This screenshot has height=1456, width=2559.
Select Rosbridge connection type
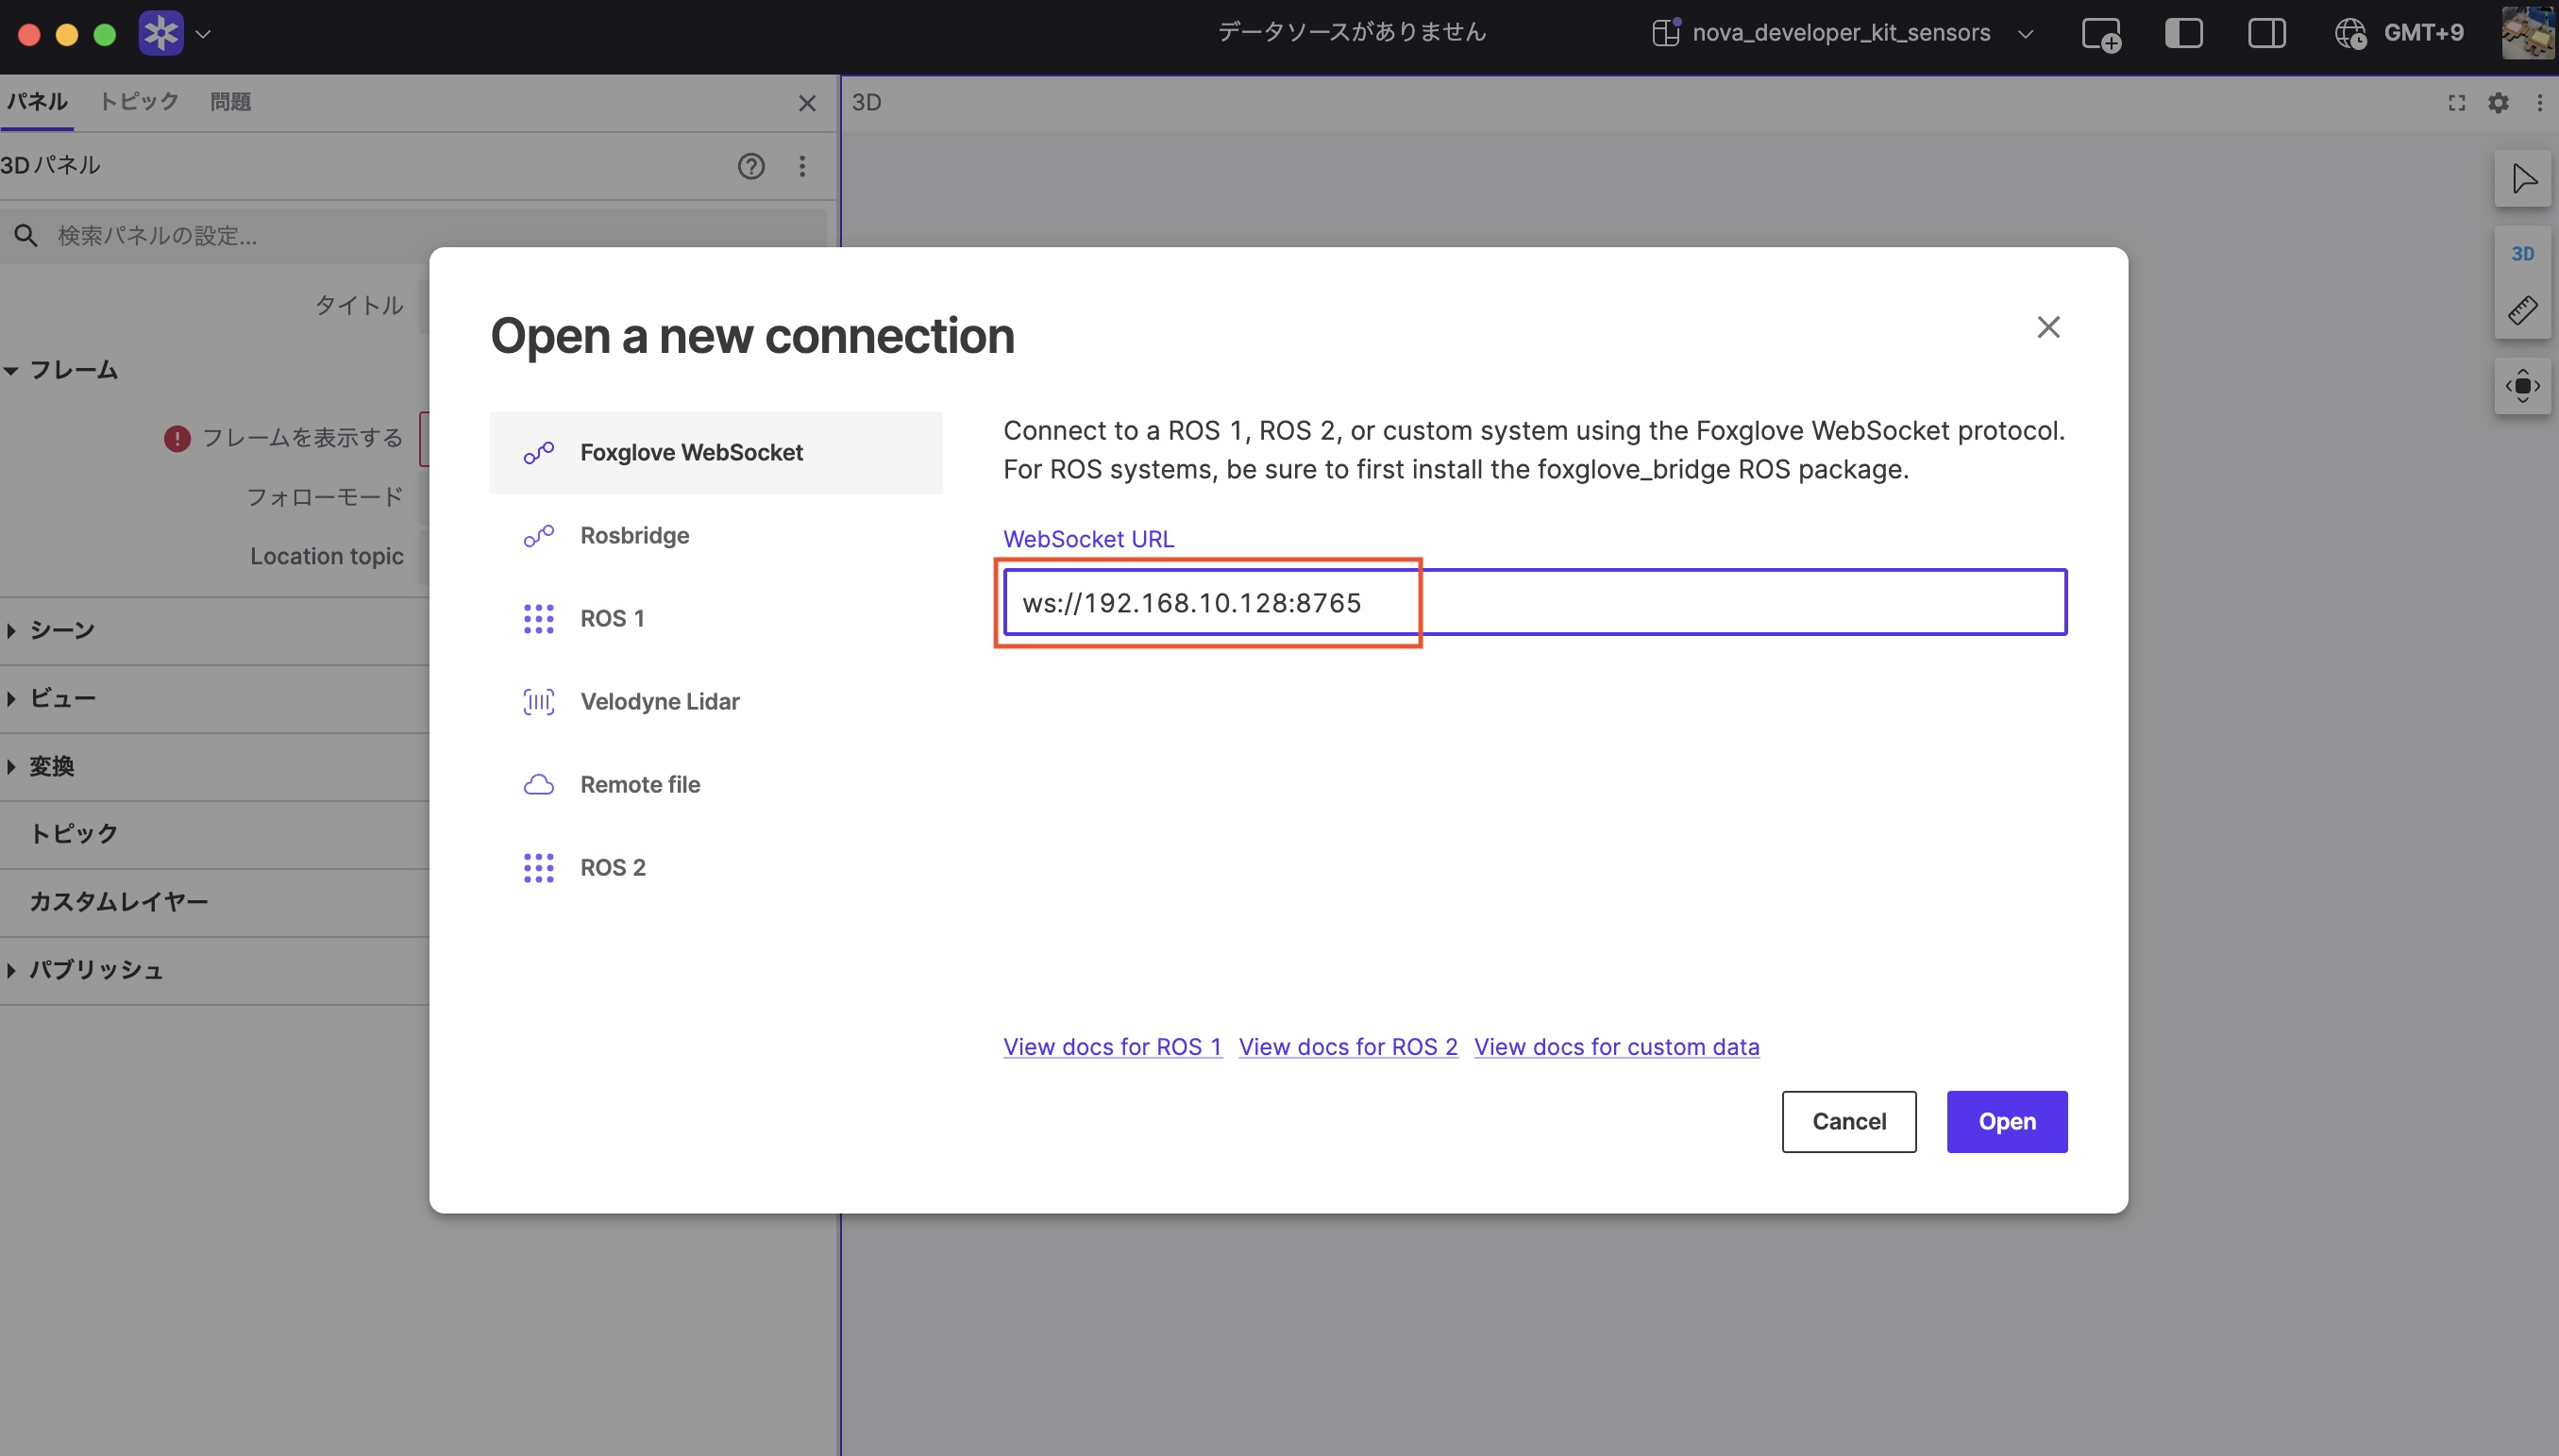pos(716,536)
